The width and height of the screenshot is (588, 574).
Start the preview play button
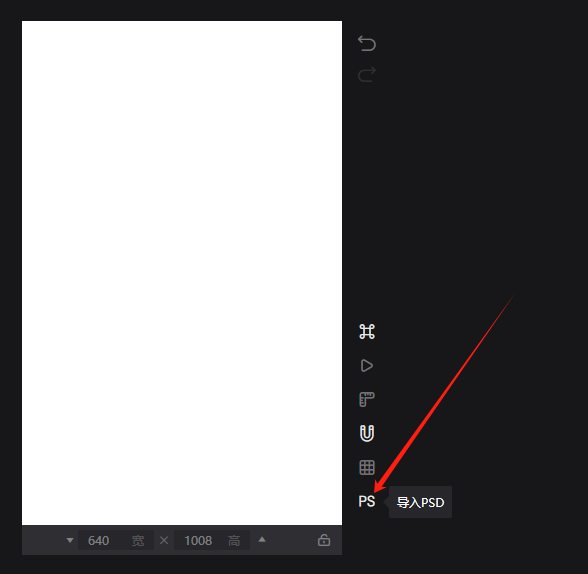[x=367, y=366]
